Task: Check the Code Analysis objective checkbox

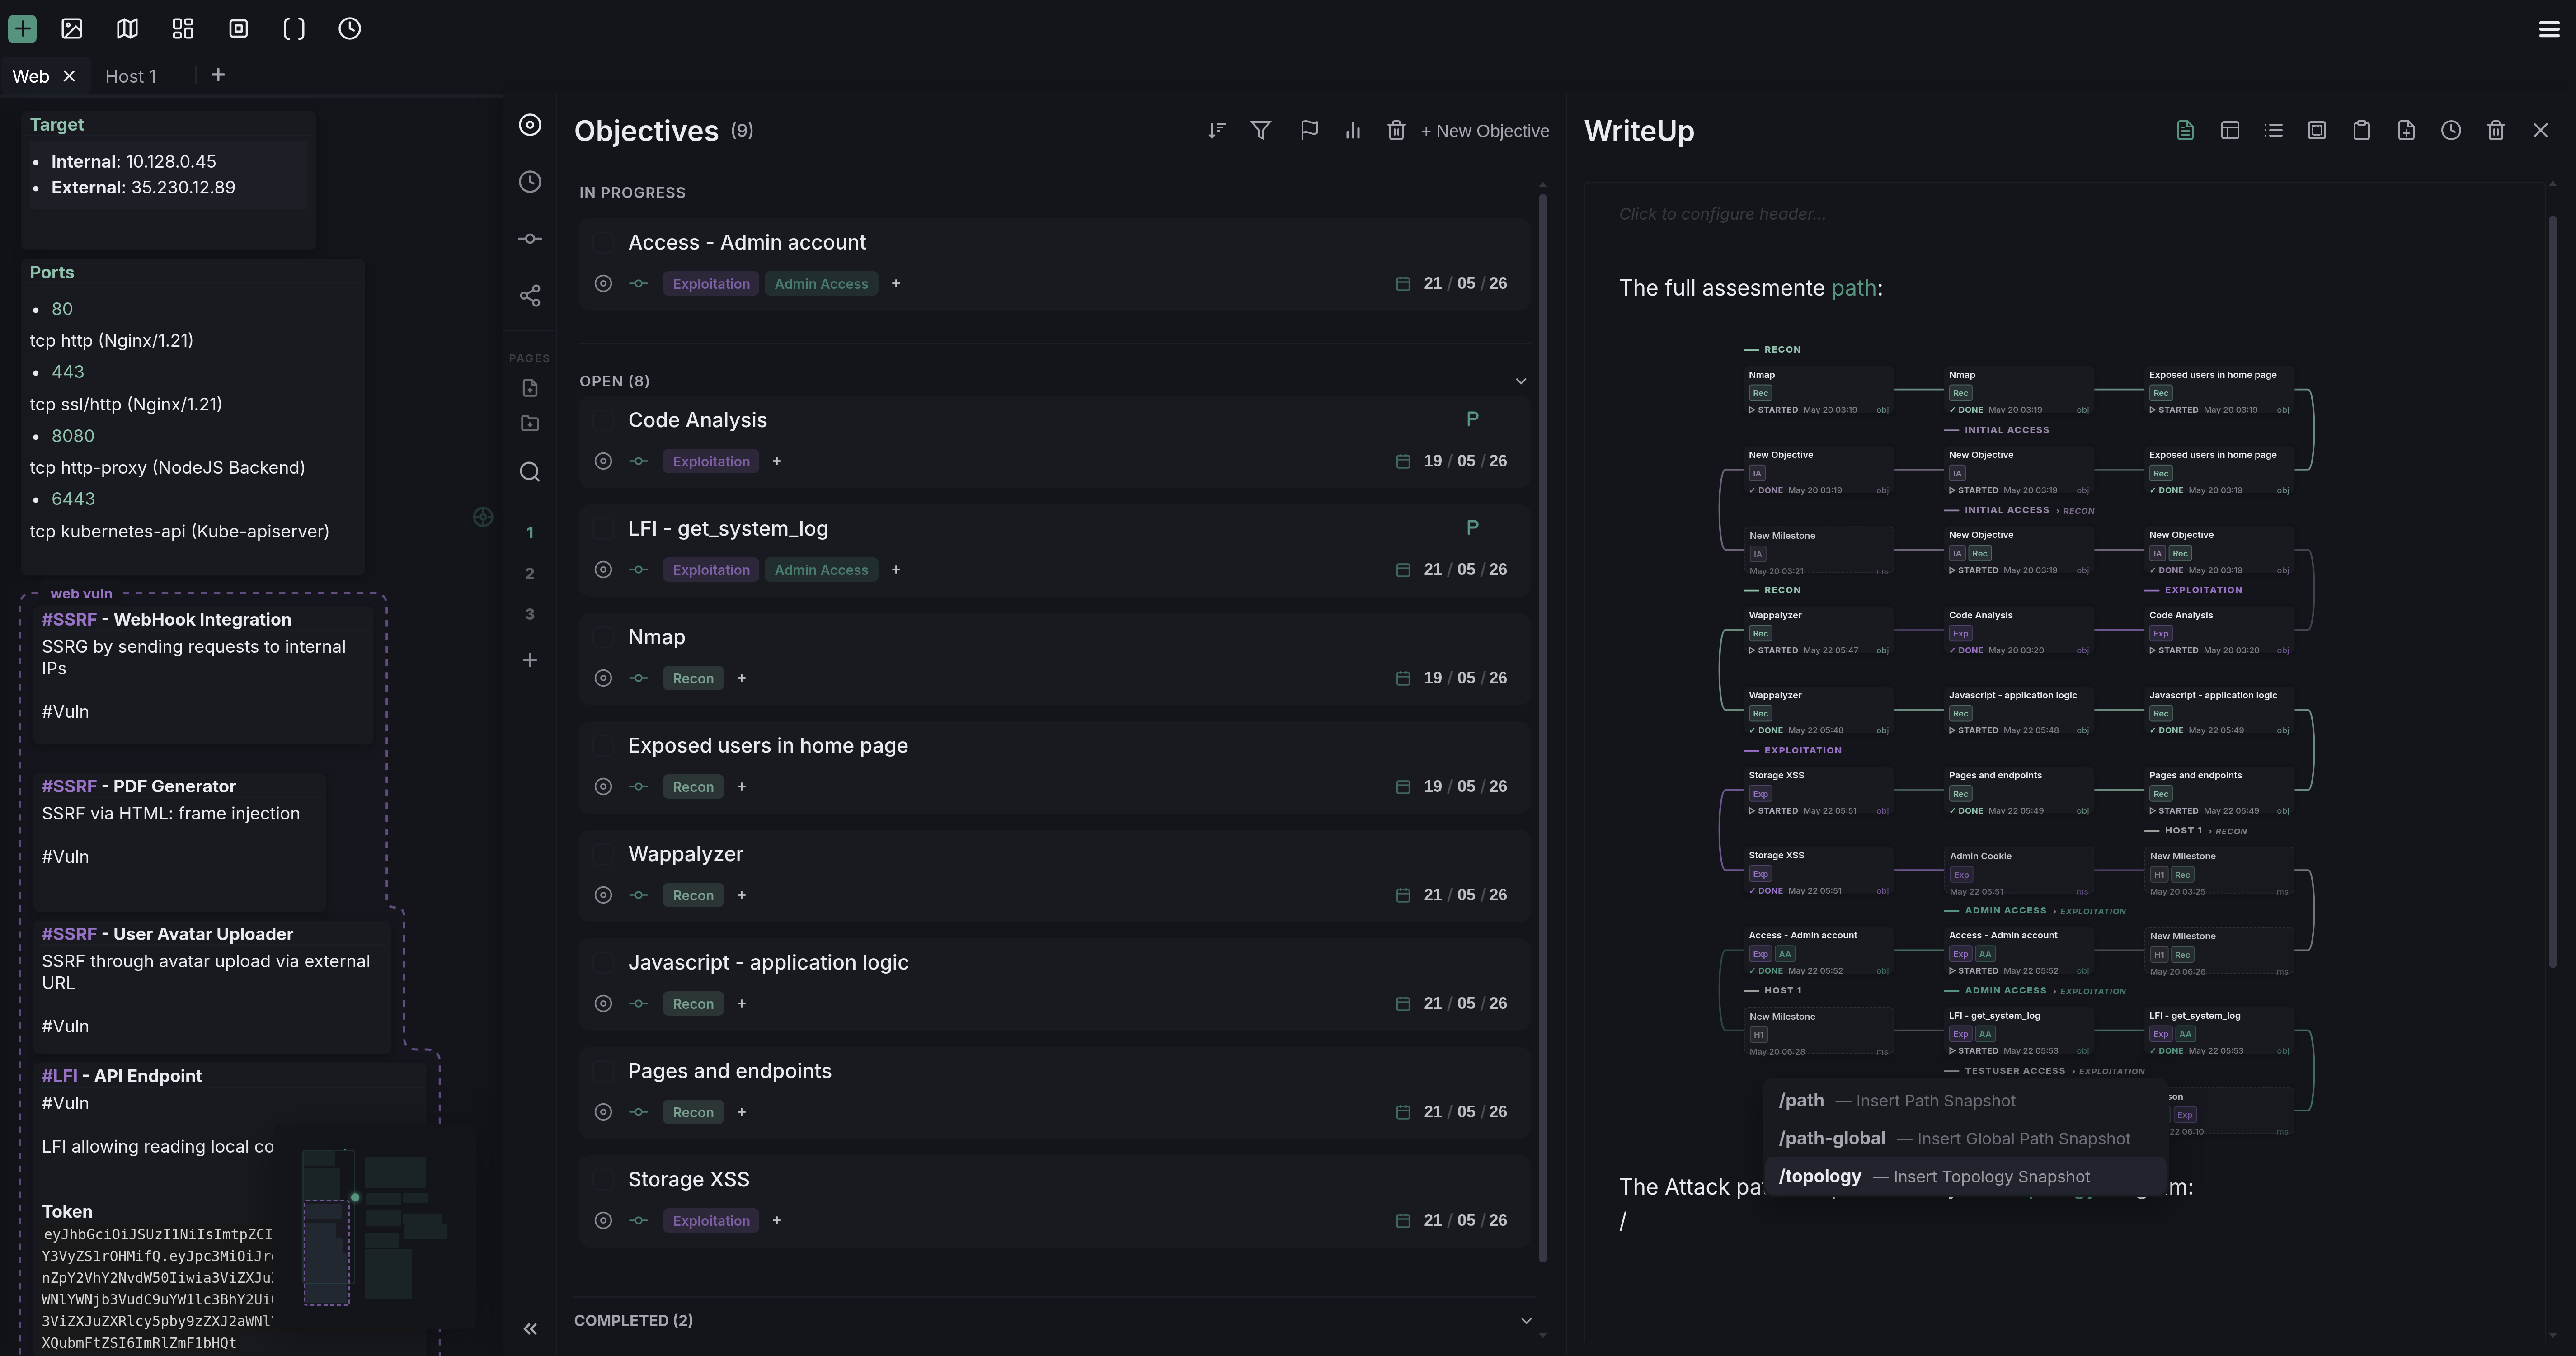Action: pyautogui.click(x=603, y=420)
